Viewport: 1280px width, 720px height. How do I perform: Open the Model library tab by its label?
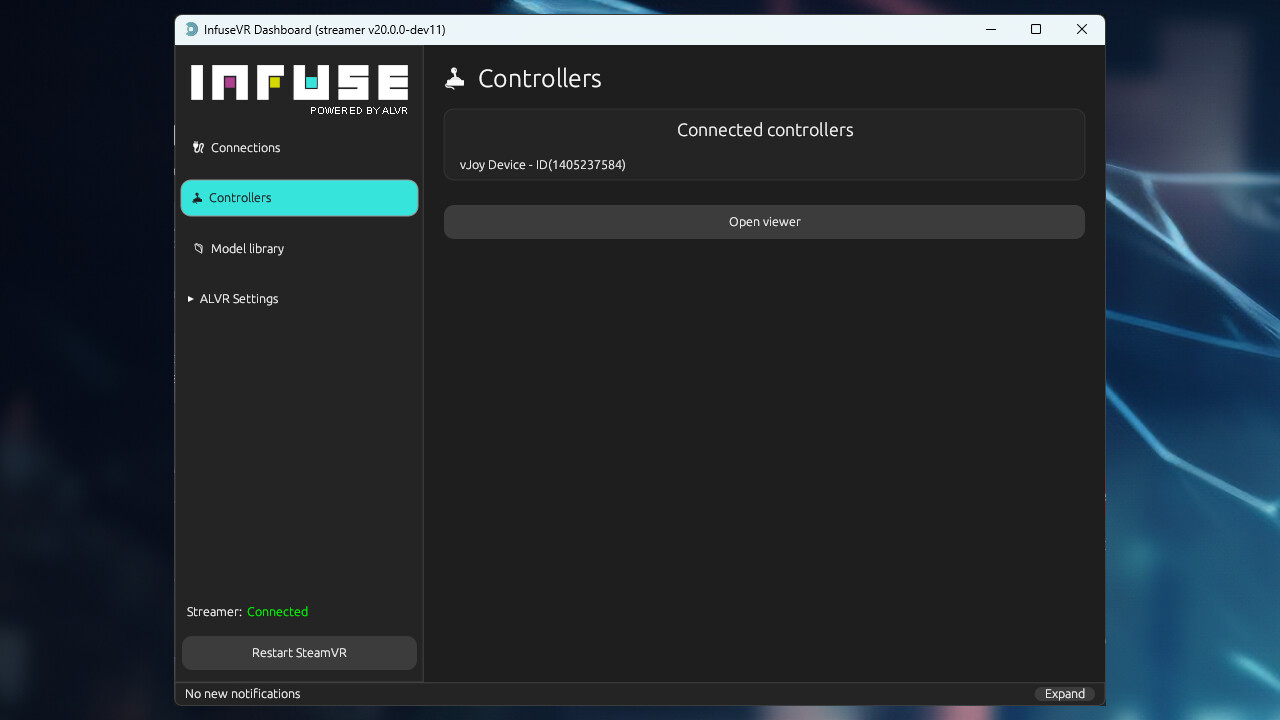247,249
